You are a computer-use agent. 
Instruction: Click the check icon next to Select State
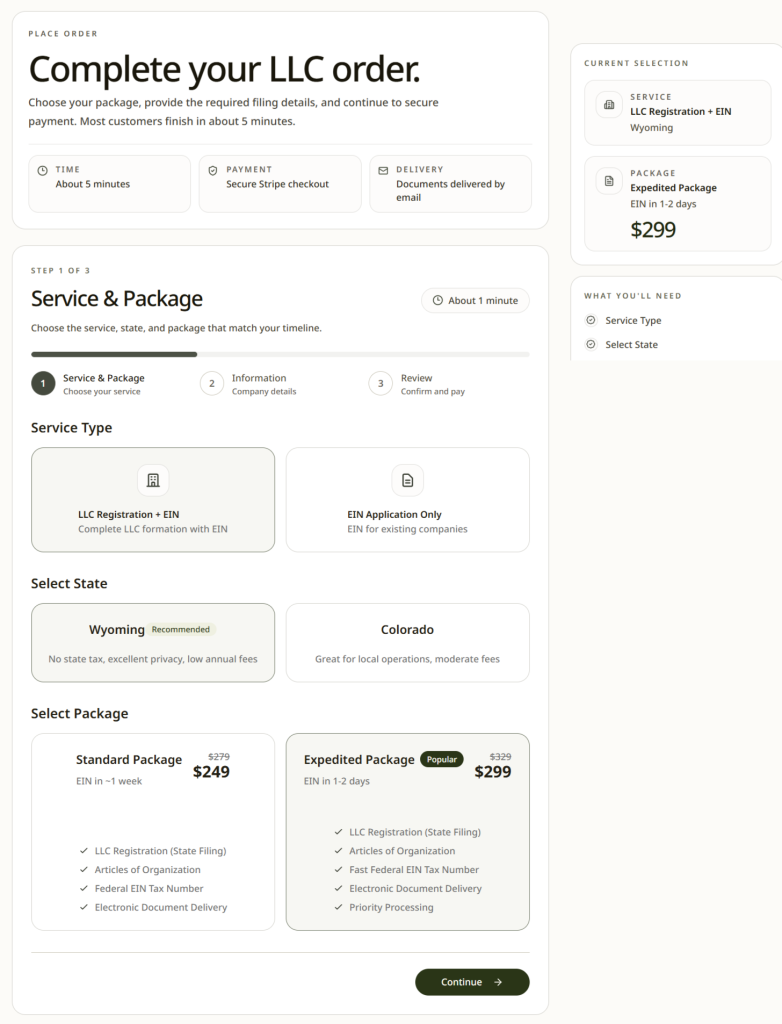point(591,345)
